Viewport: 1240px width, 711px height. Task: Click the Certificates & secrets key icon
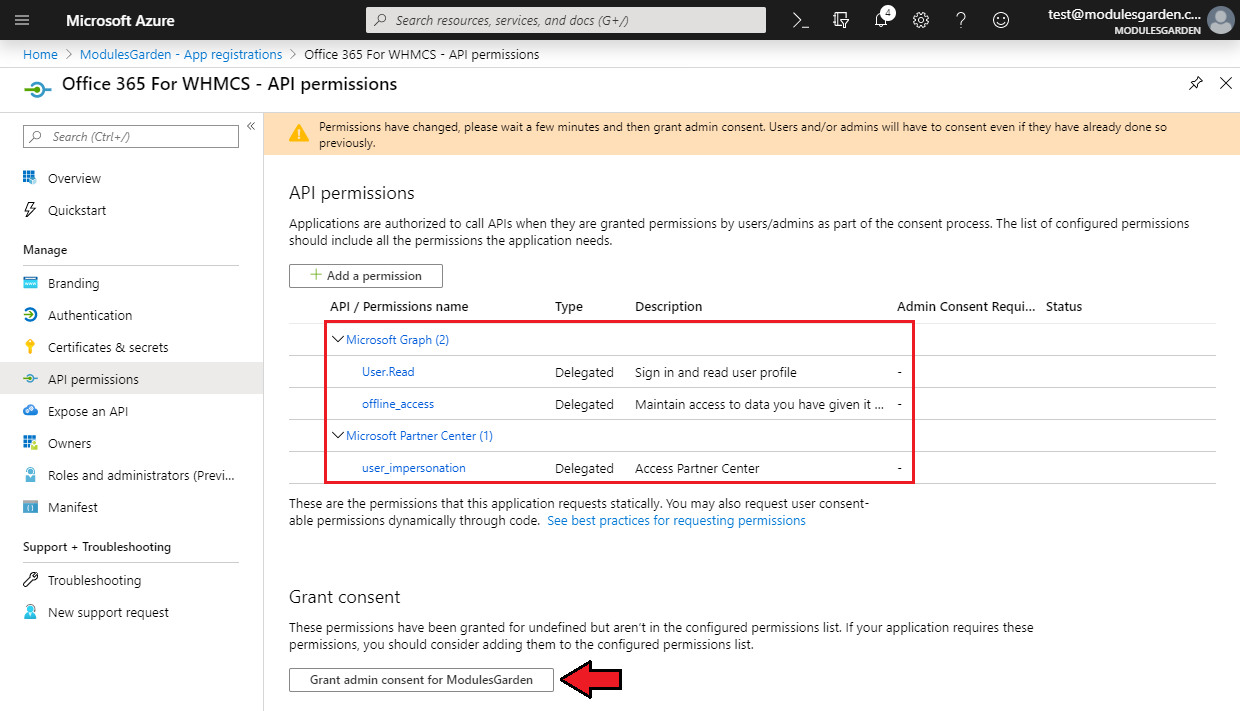(x=30, y=347)
